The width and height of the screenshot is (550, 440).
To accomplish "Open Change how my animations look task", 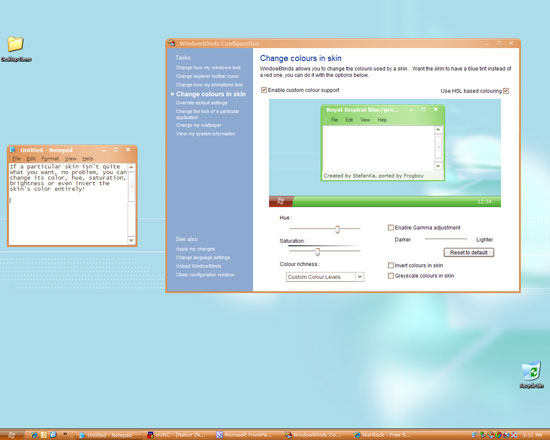I will click(x=209, y=85).
